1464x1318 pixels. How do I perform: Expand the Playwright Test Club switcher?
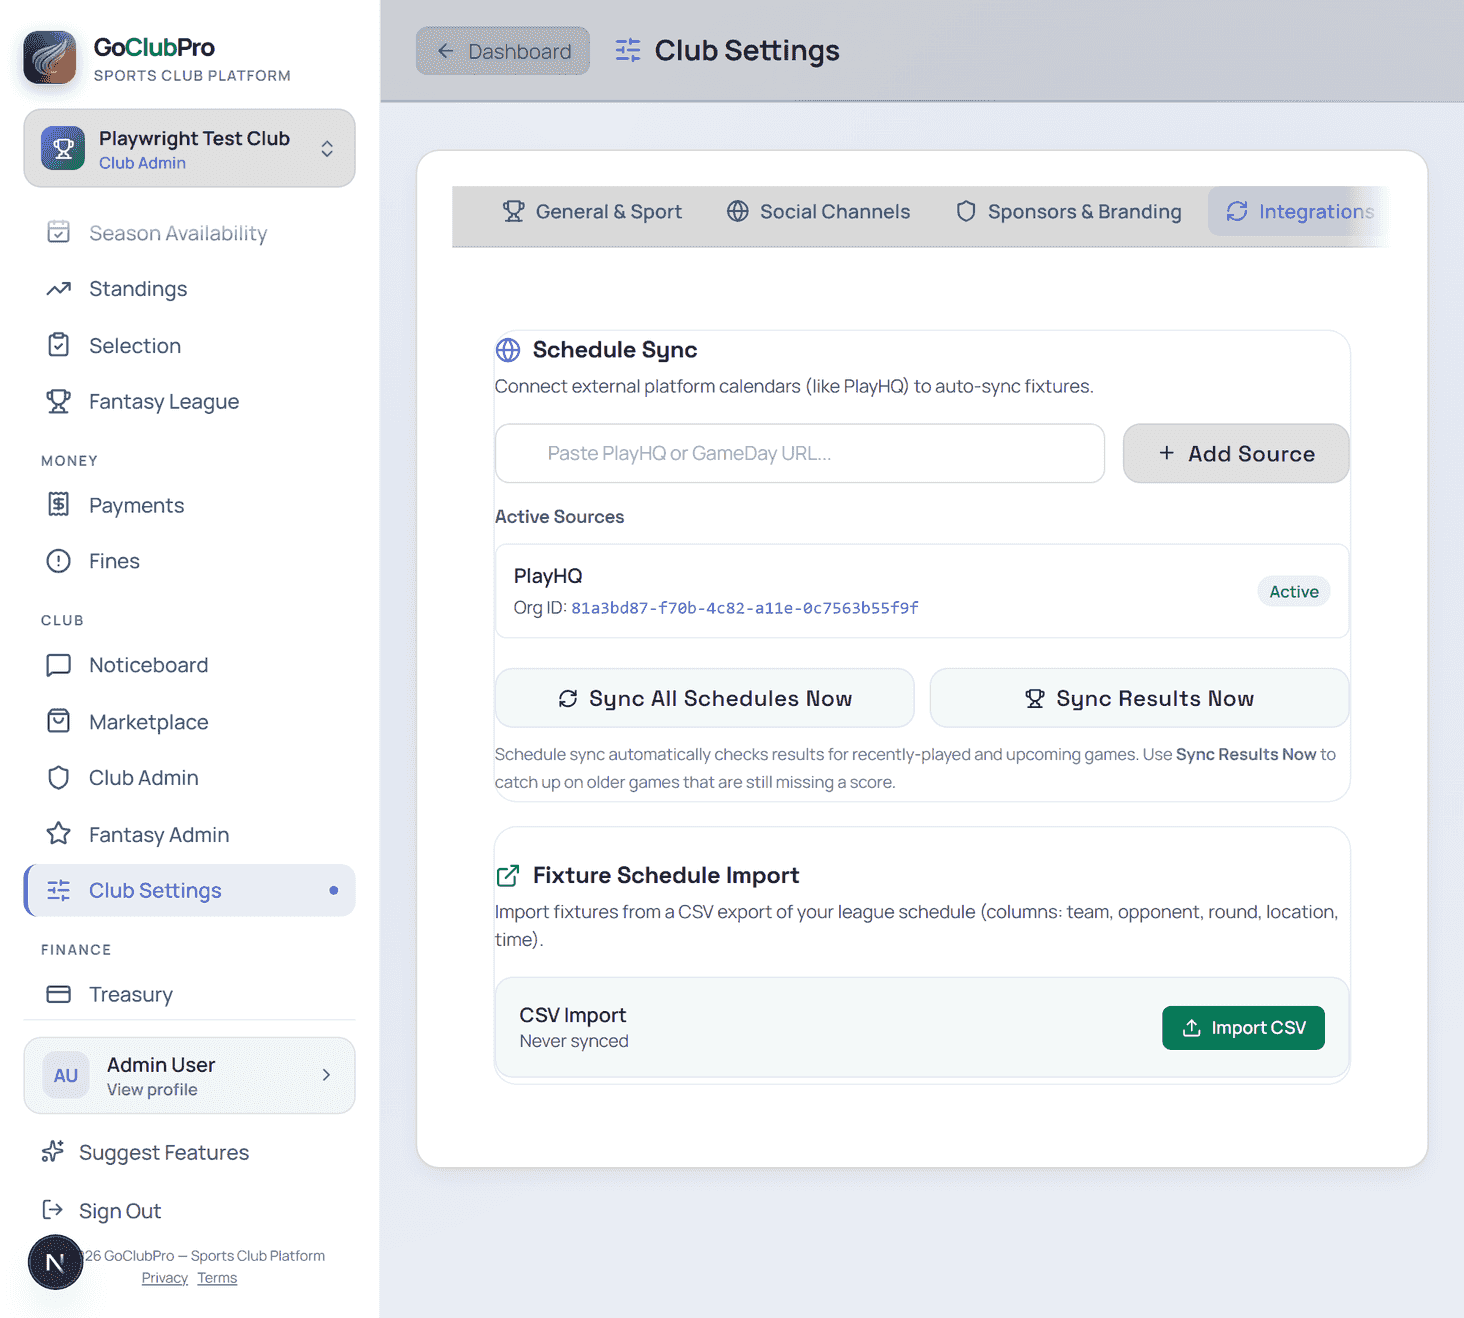(x=189, y=148)
